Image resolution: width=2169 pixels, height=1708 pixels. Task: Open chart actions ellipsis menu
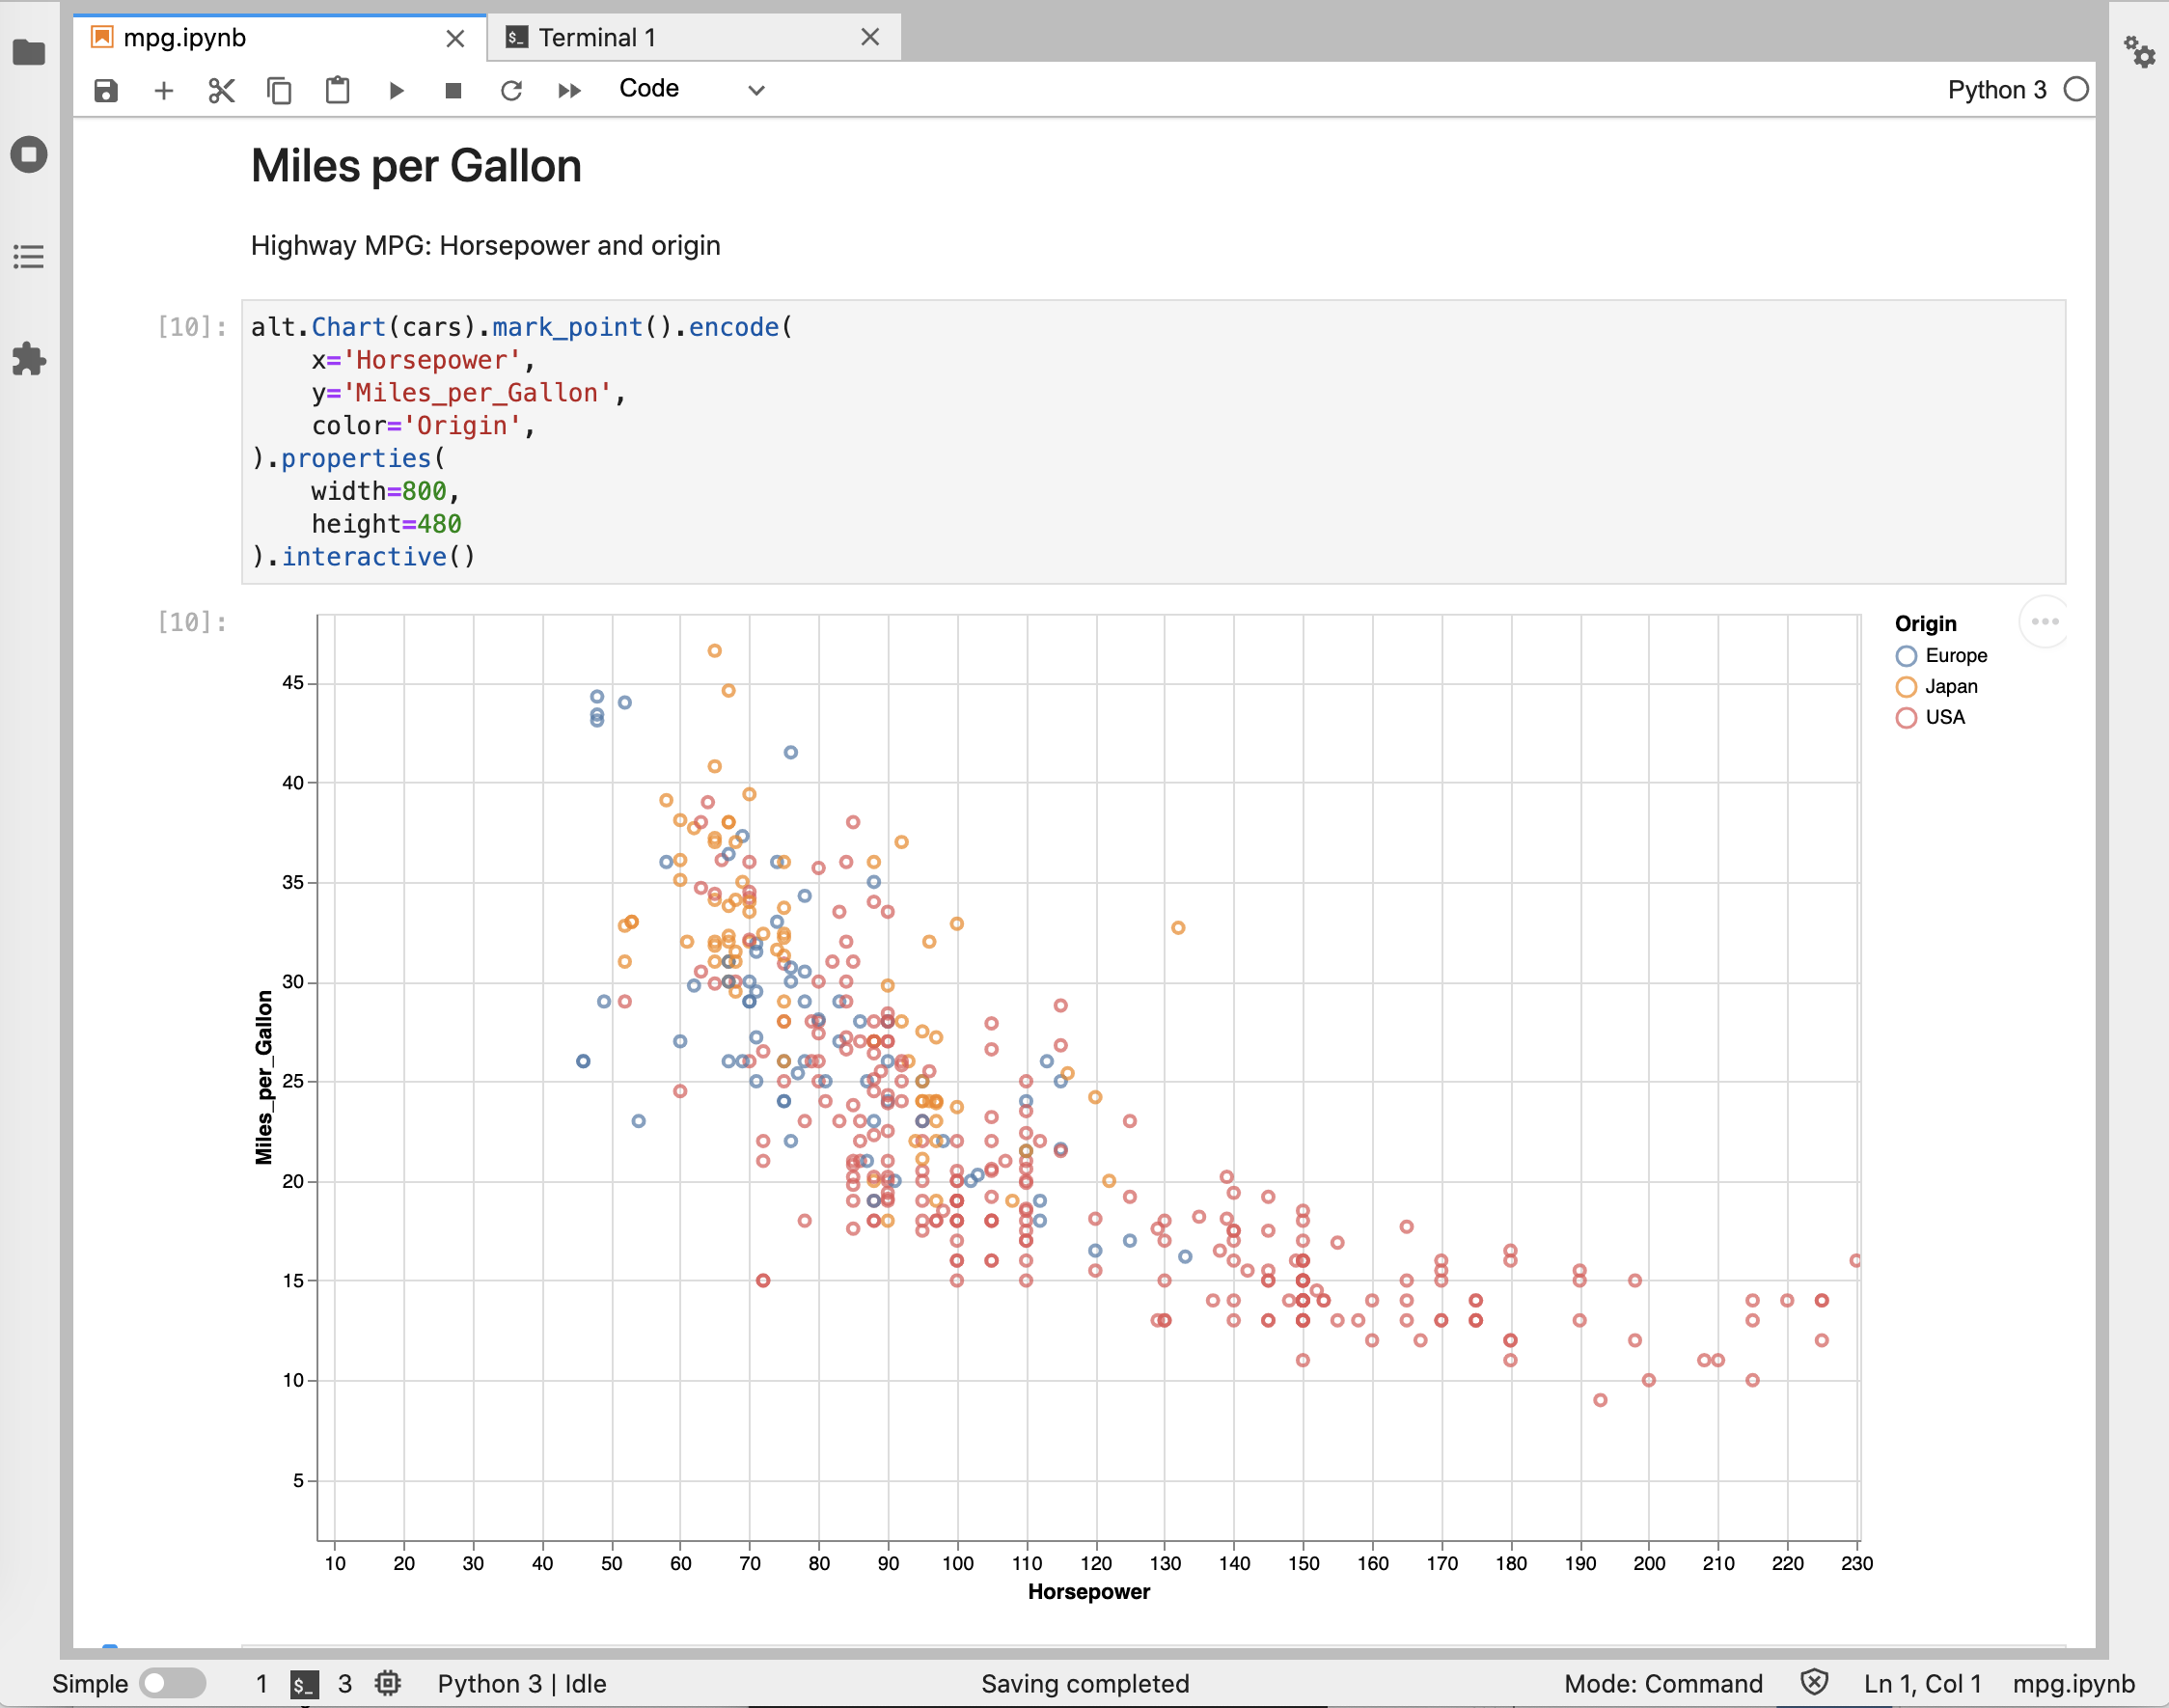tap(2044, 622)
